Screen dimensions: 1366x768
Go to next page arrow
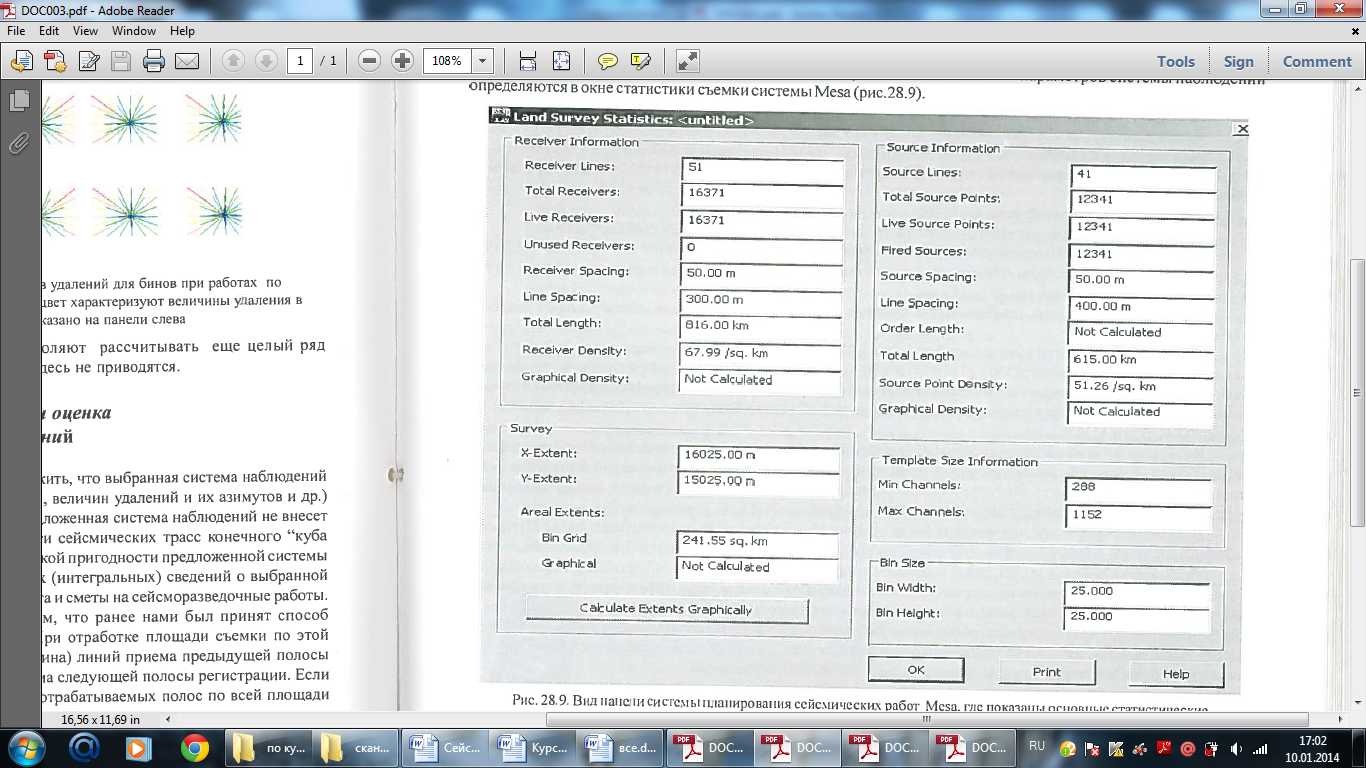tap(266, 61)
